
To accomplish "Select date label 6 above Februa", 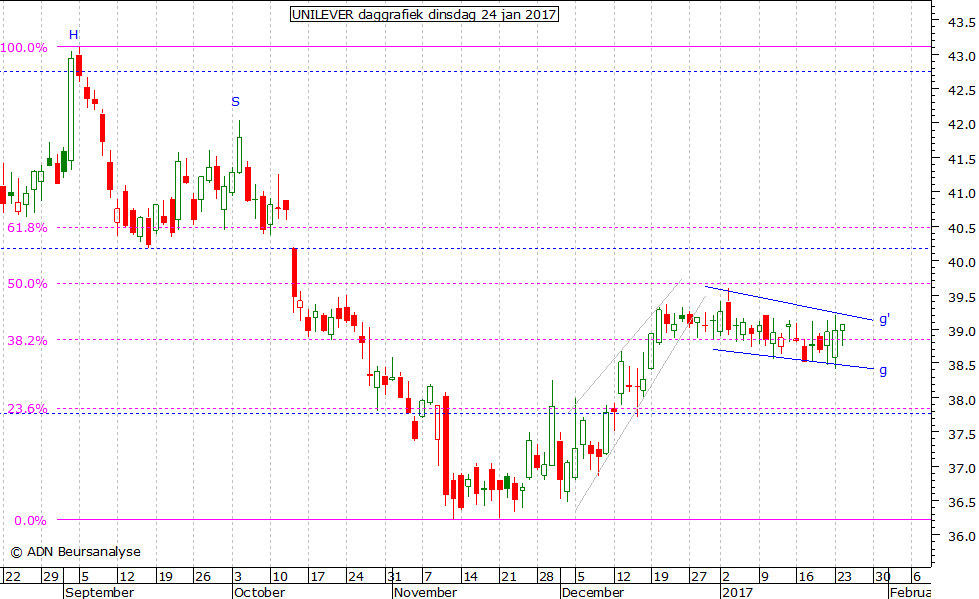I will pos(916,576).
